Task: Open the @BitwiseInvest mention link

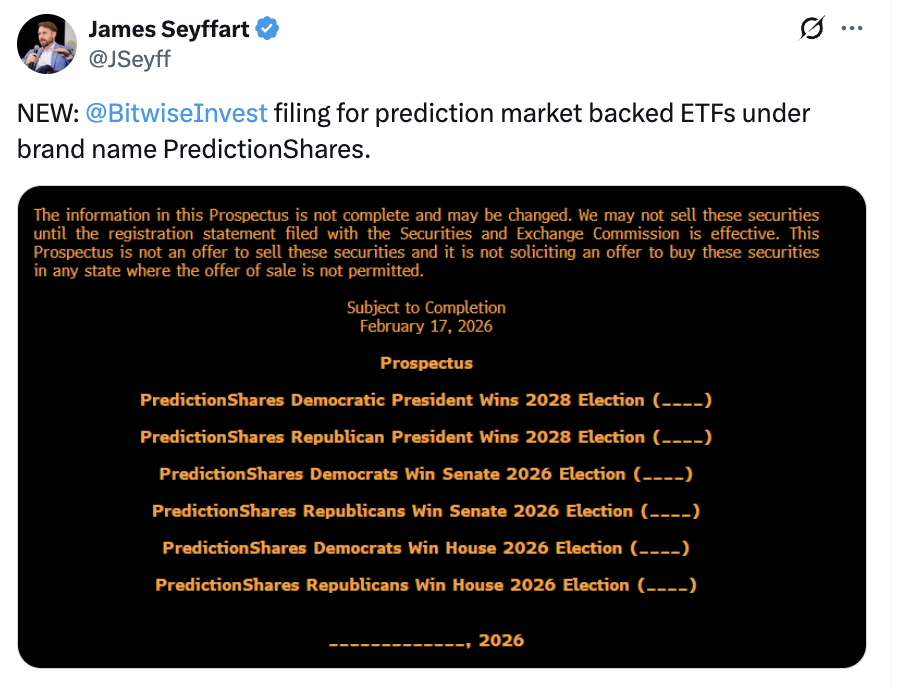Action: 177,113
